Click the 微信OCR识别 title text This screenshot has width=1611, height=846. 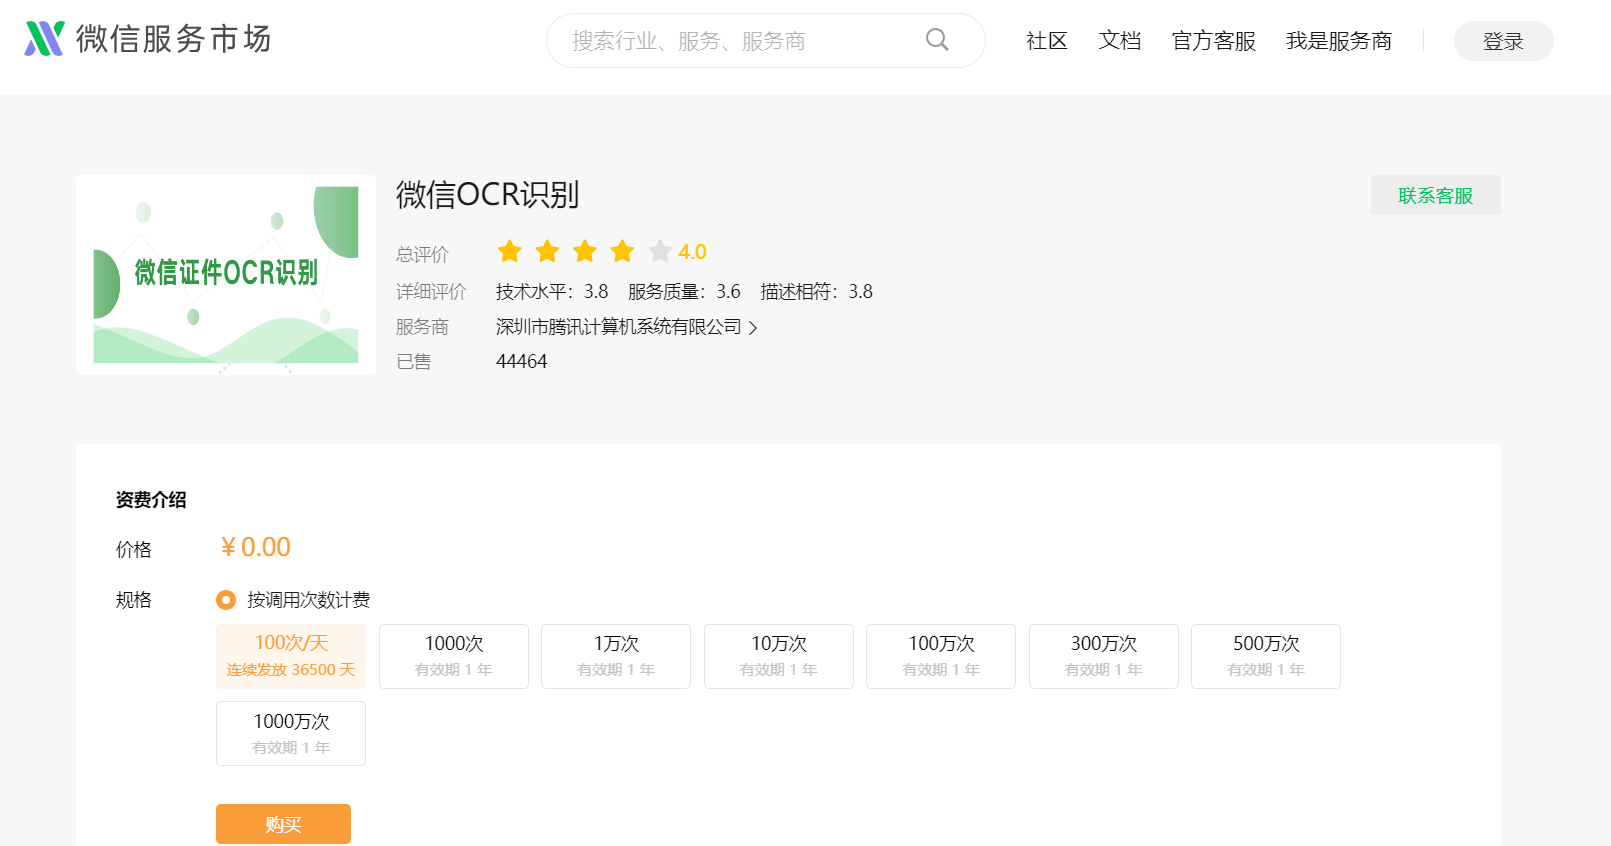point(488,195)
